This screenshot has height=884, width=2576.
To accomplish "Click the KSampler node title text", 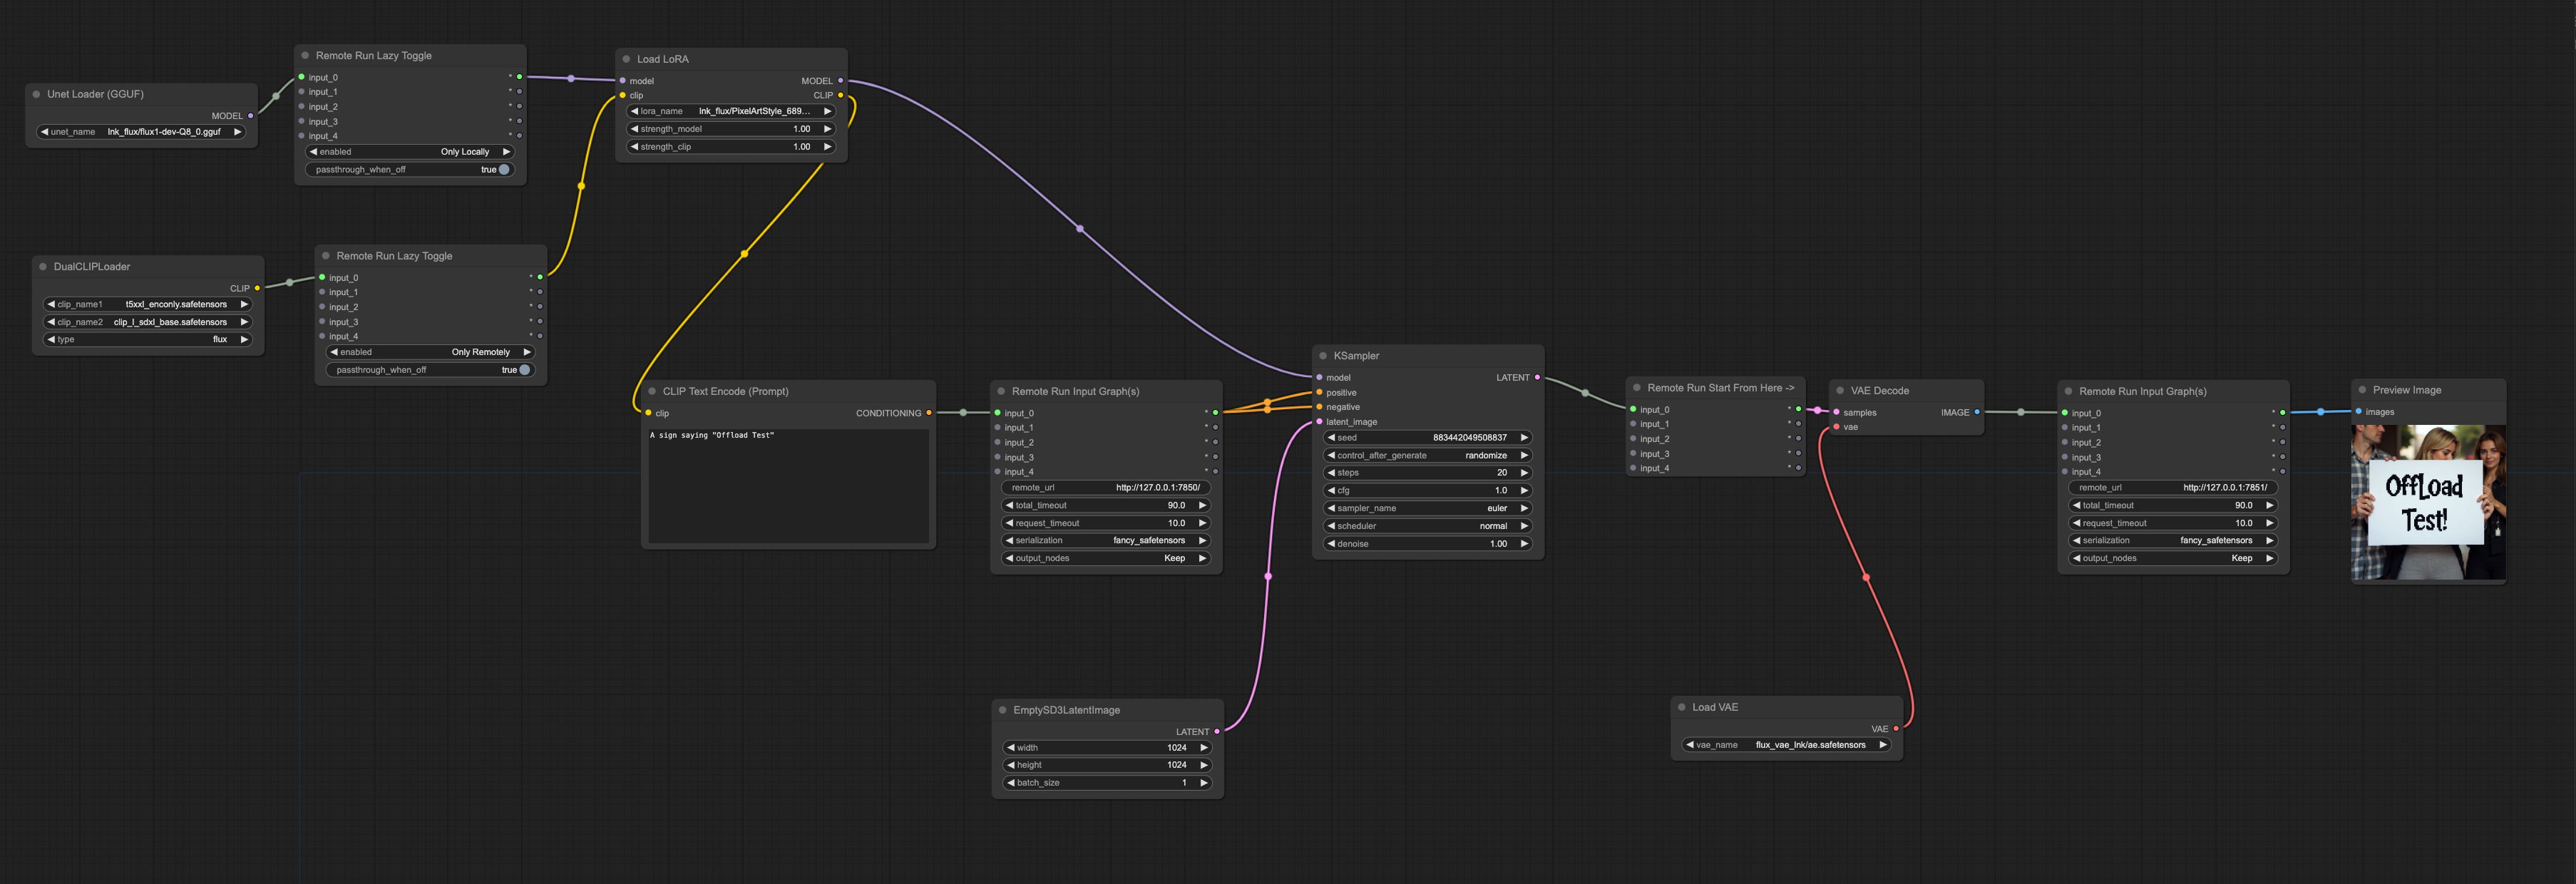I will pos(1356,356).
